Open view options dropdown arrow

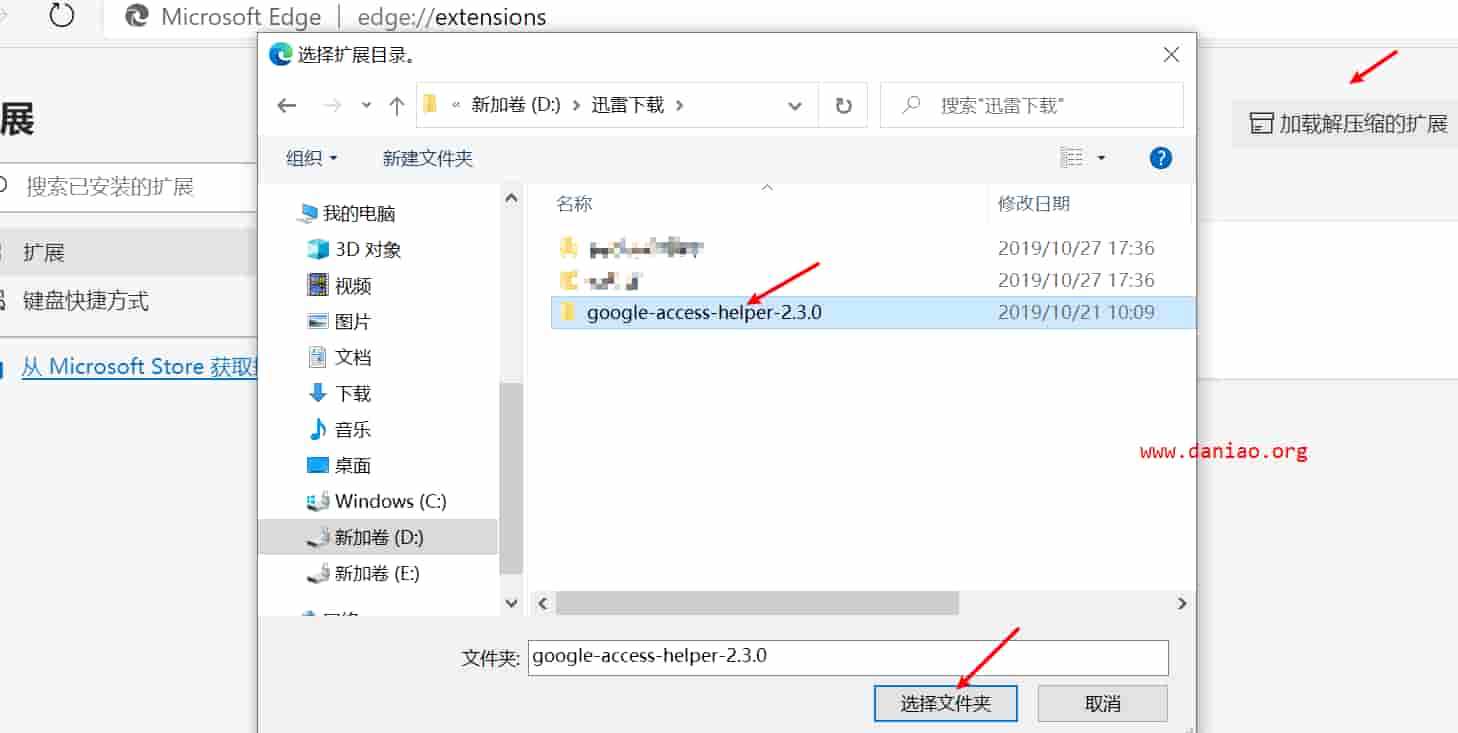[1102, 158]
